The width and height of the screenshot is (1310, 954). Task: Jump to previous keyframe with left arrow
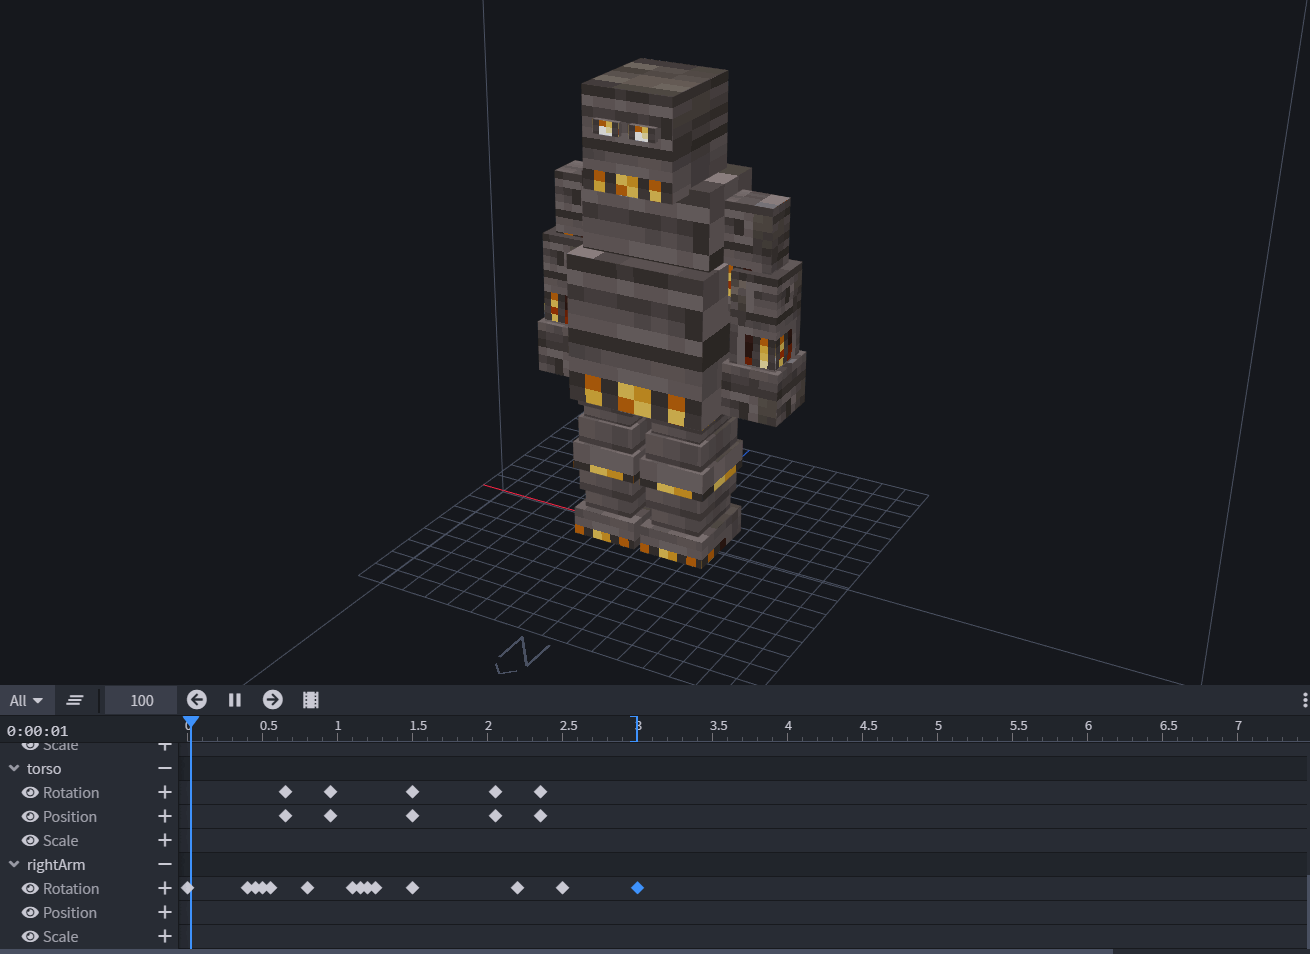pos(197,700)
